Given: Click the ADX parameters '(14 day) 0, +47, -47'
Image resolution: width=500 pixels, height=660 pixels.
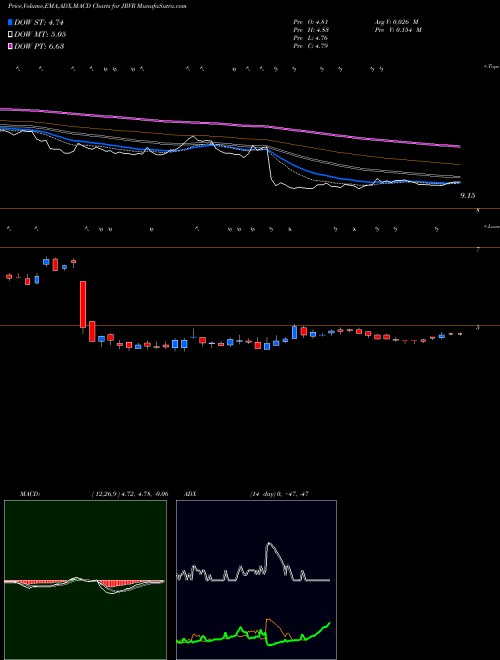Looking at the screenshot, I should (x=279, y=494).
